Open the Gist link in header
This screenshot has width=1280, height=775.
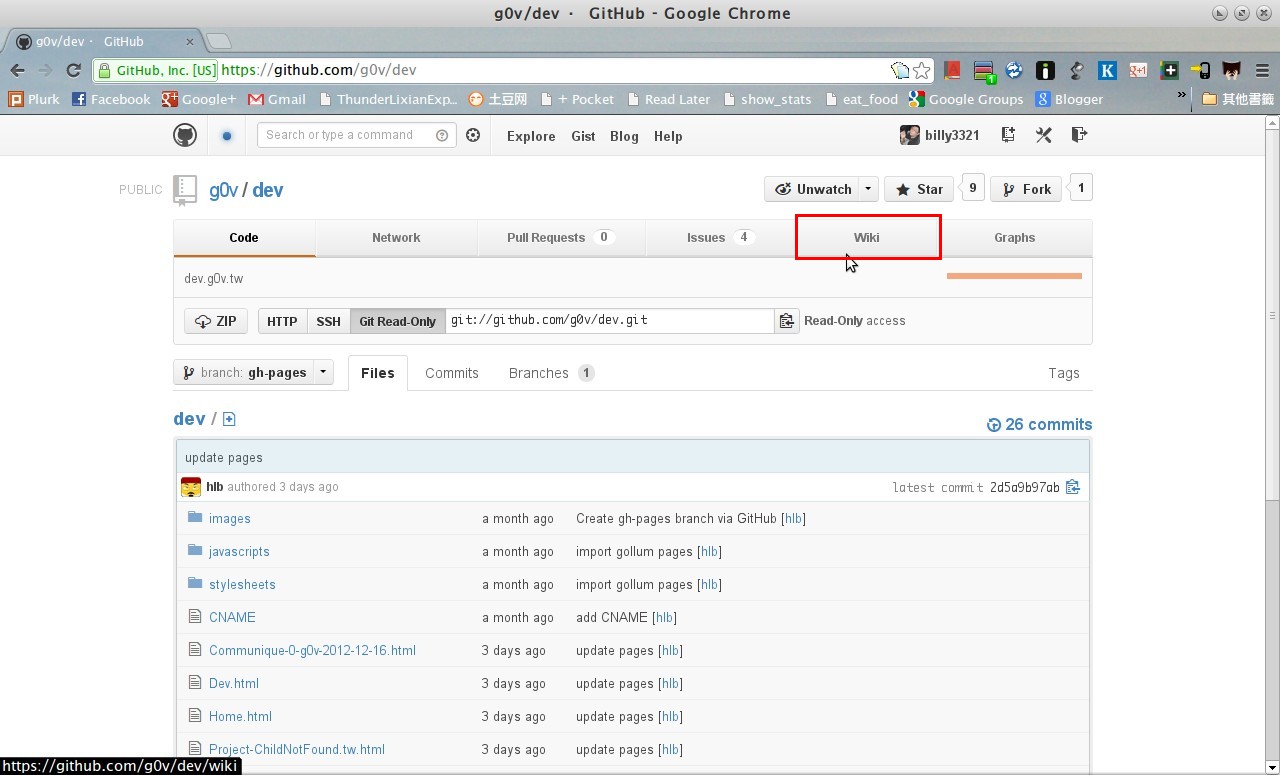pos(583,136)
